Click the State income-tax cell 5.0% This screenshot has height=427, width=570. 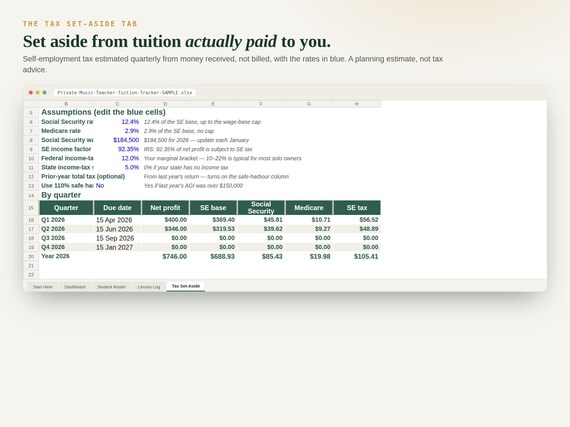pyautogui.click(x=117, y=167)
